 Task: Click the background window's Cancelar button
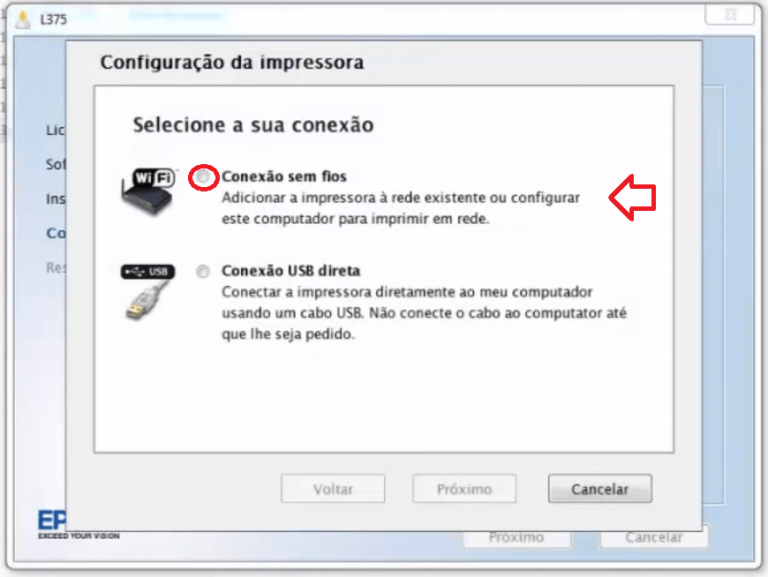[x=654, y=538]
